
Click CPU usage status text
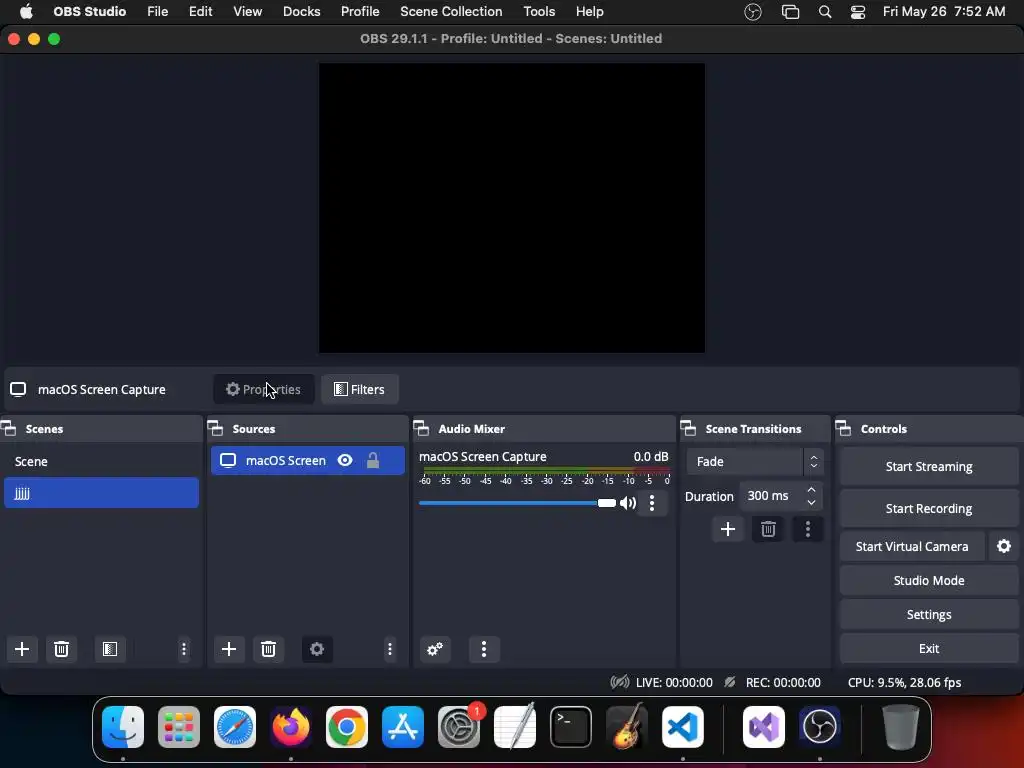(904, 682)
